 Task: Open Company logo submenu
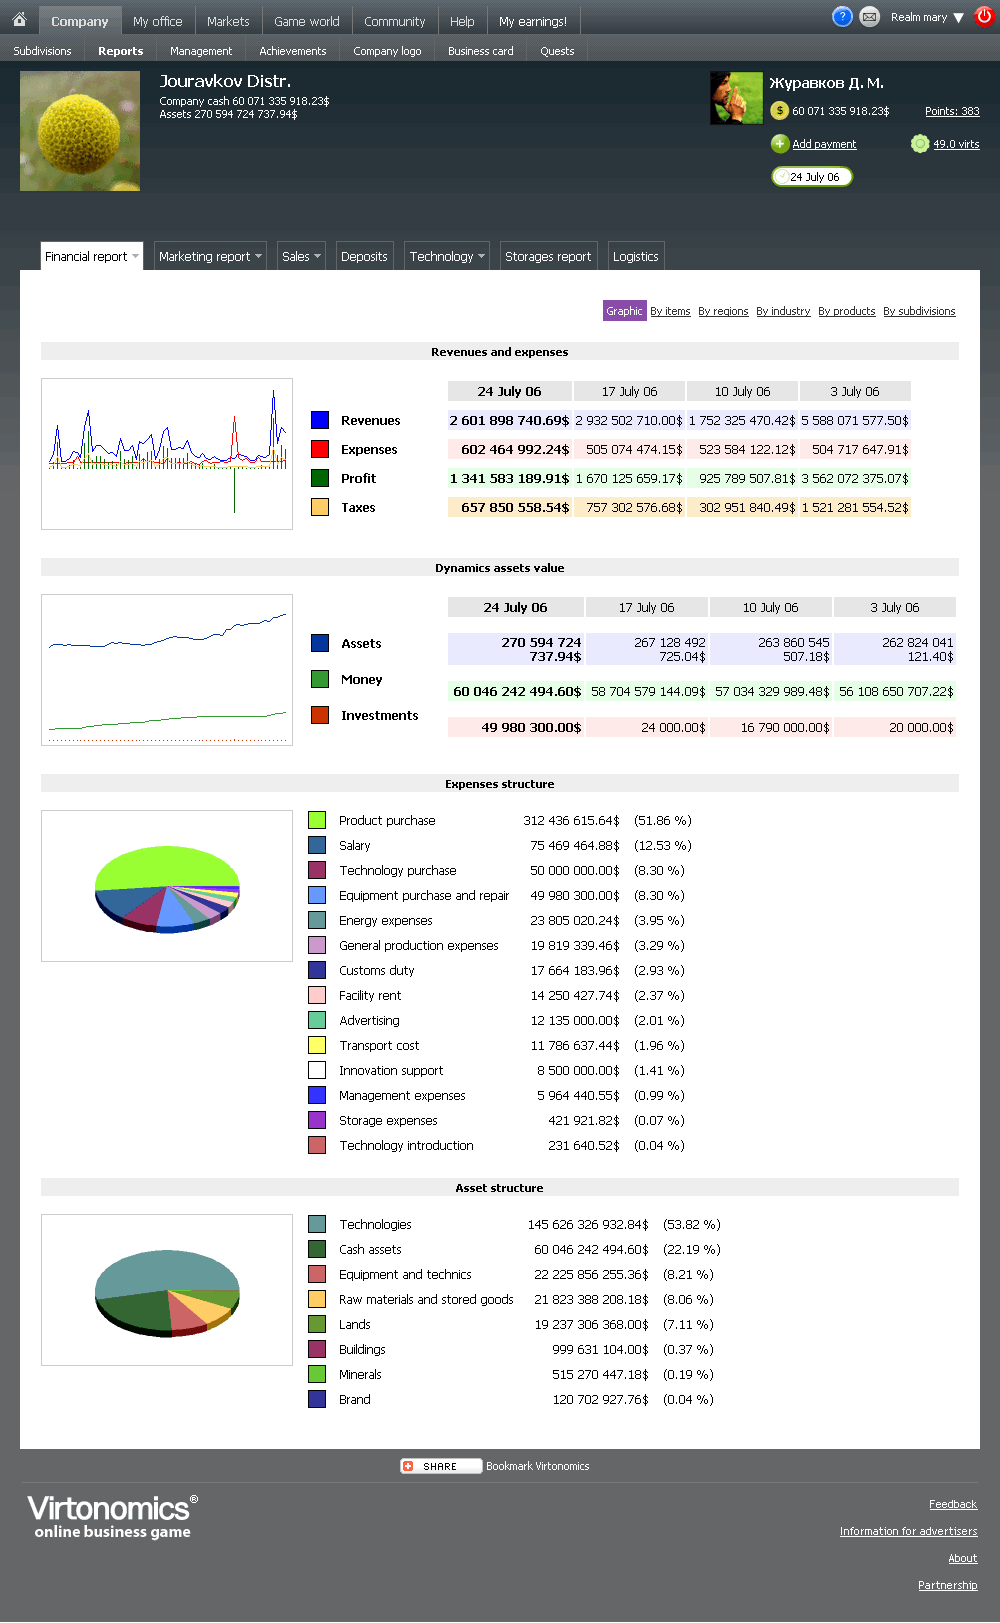(x=387, y=51)
